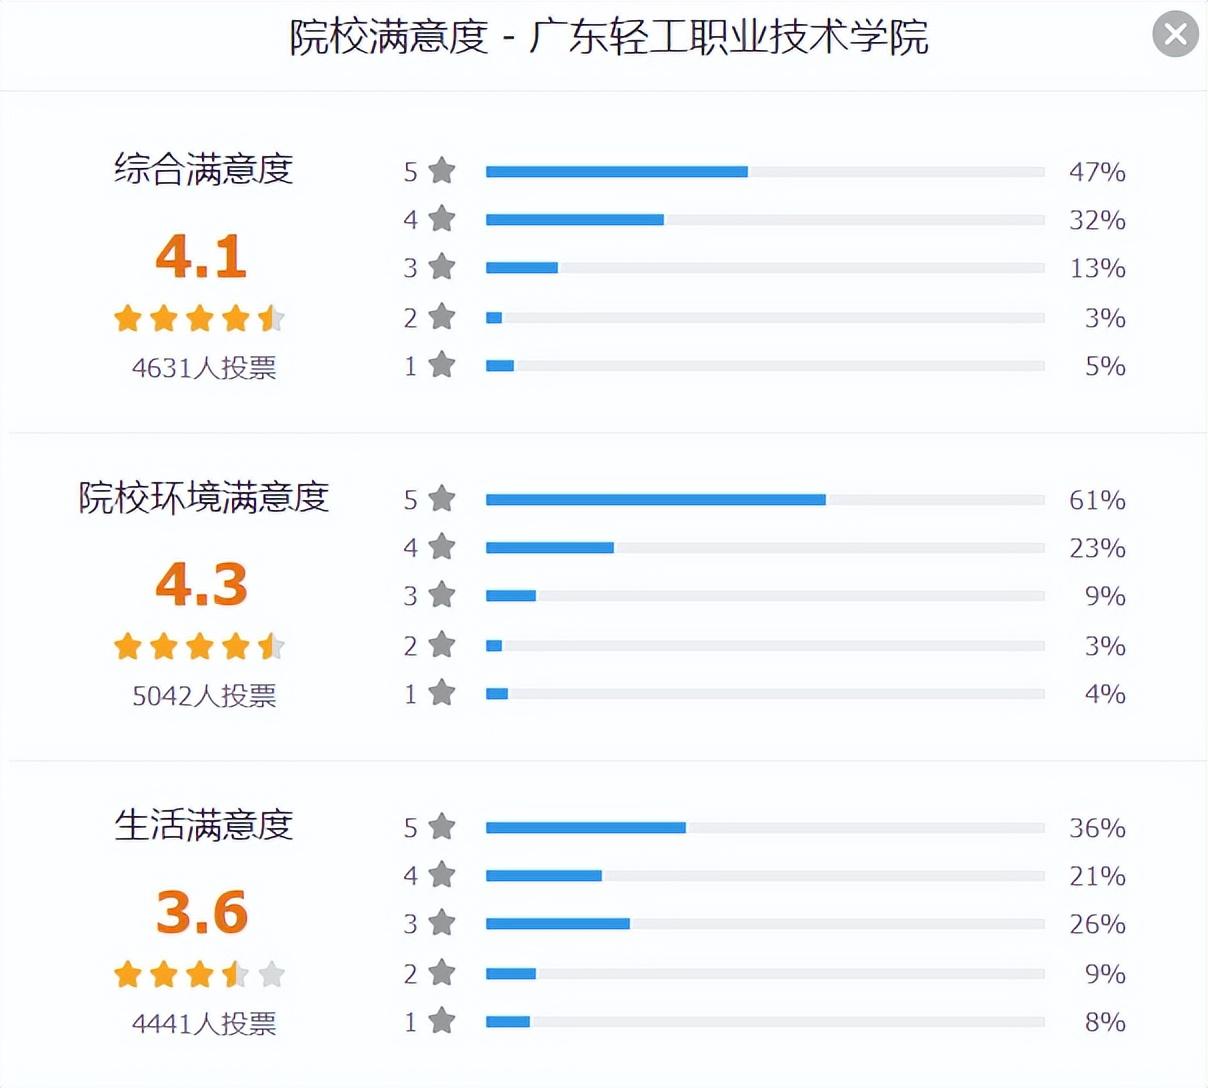This screenshot has width=1208, height=1088.
Task: Click the 32% label in 综合满意度
Action: click(1097, 220)
